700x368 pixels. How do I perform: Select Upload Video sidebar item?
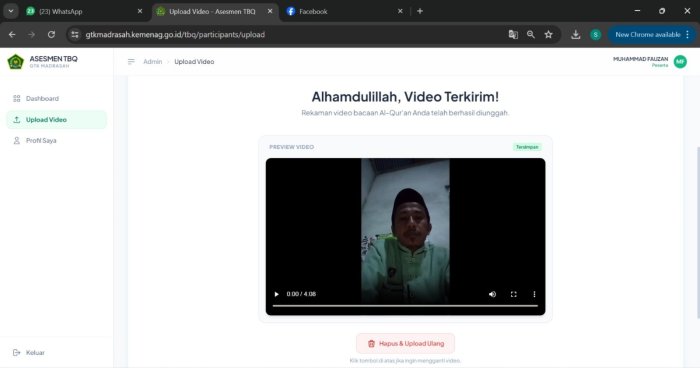click(57, 120)
